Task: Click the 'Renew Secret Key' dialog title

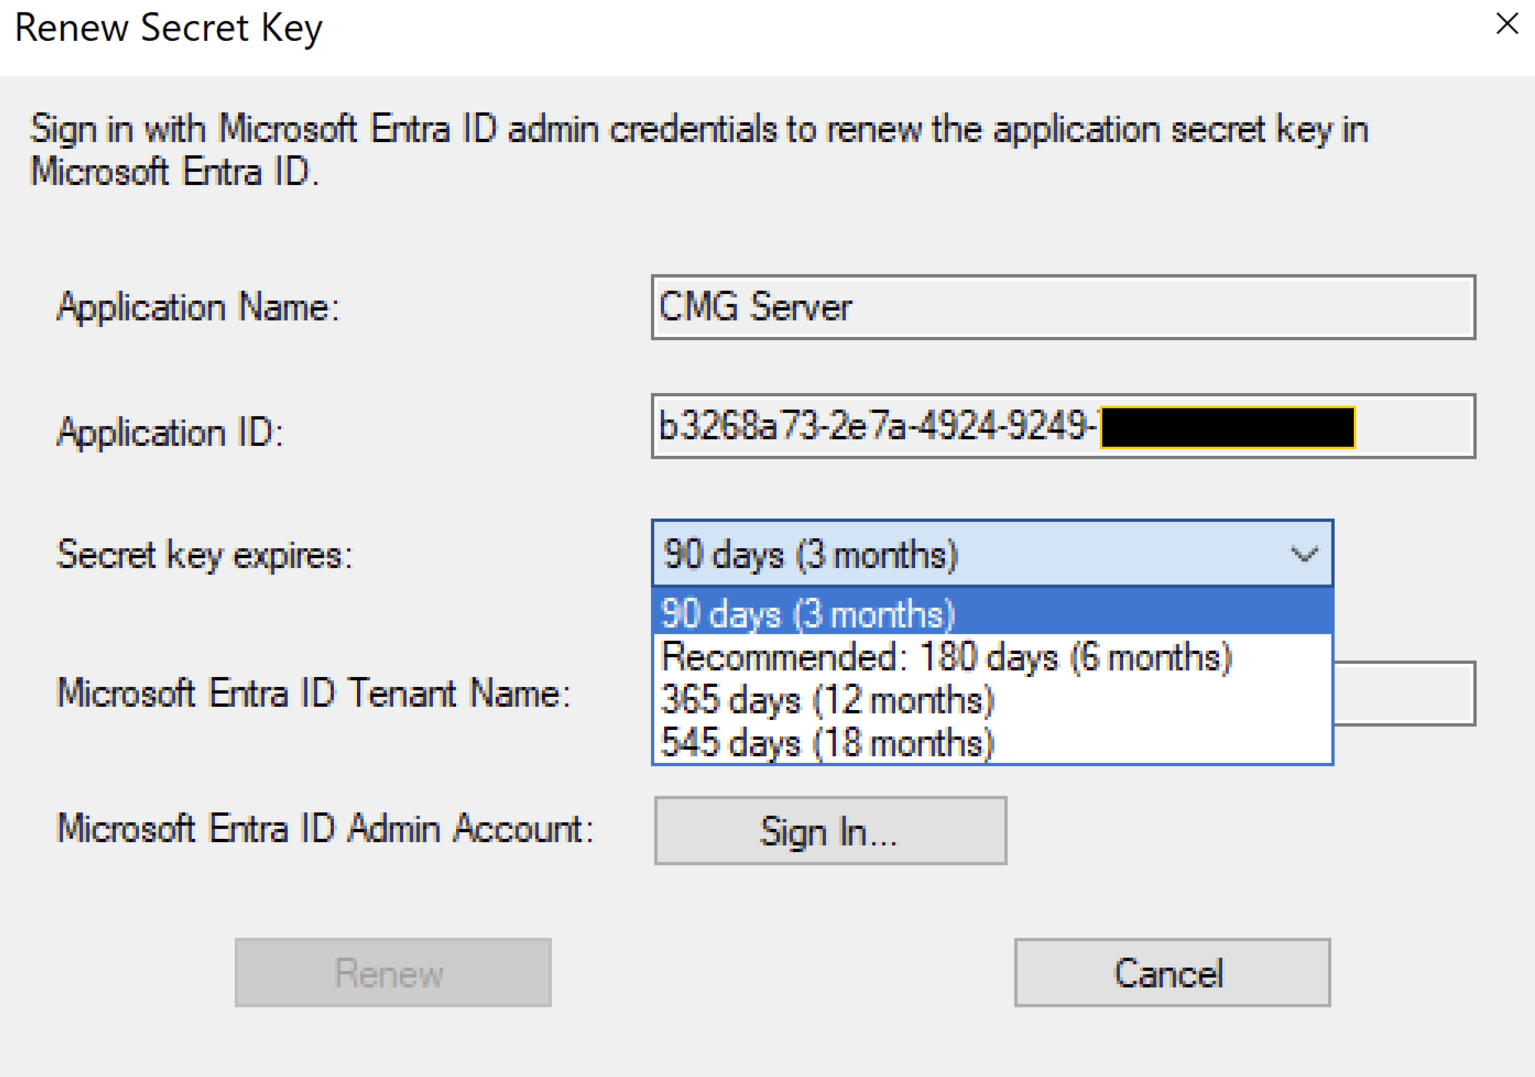Action: [168, 27]
